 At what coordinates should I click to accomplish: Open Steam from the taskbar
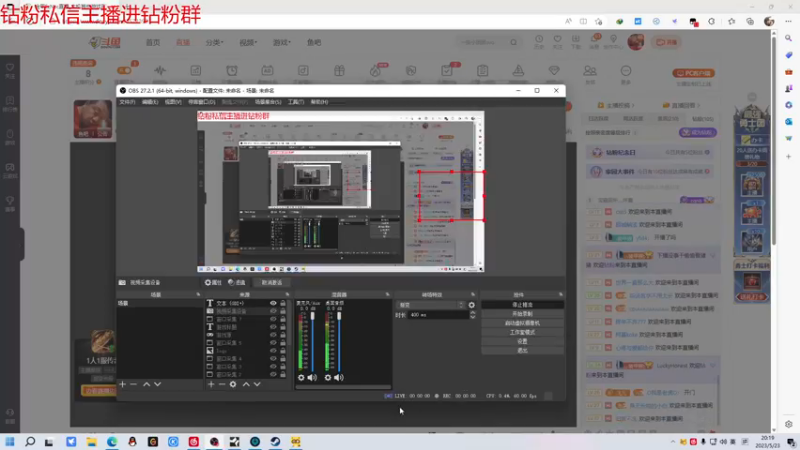click(275, 441)
